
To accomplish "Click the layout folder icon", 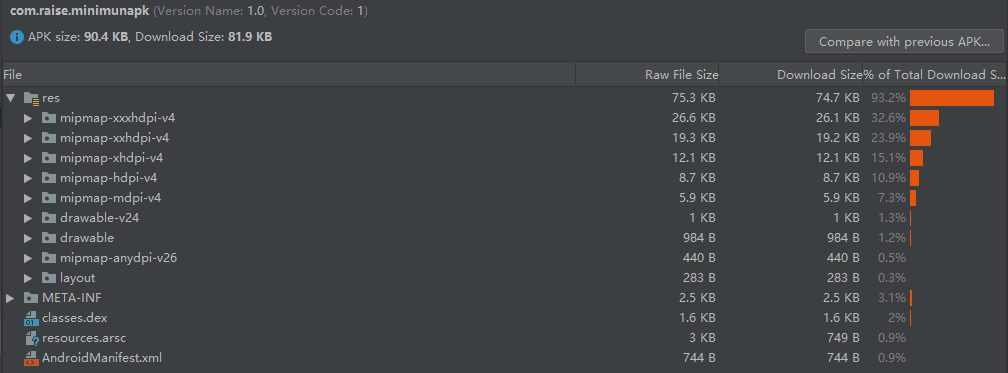I will pyautogui.click(x=49, y=278).
